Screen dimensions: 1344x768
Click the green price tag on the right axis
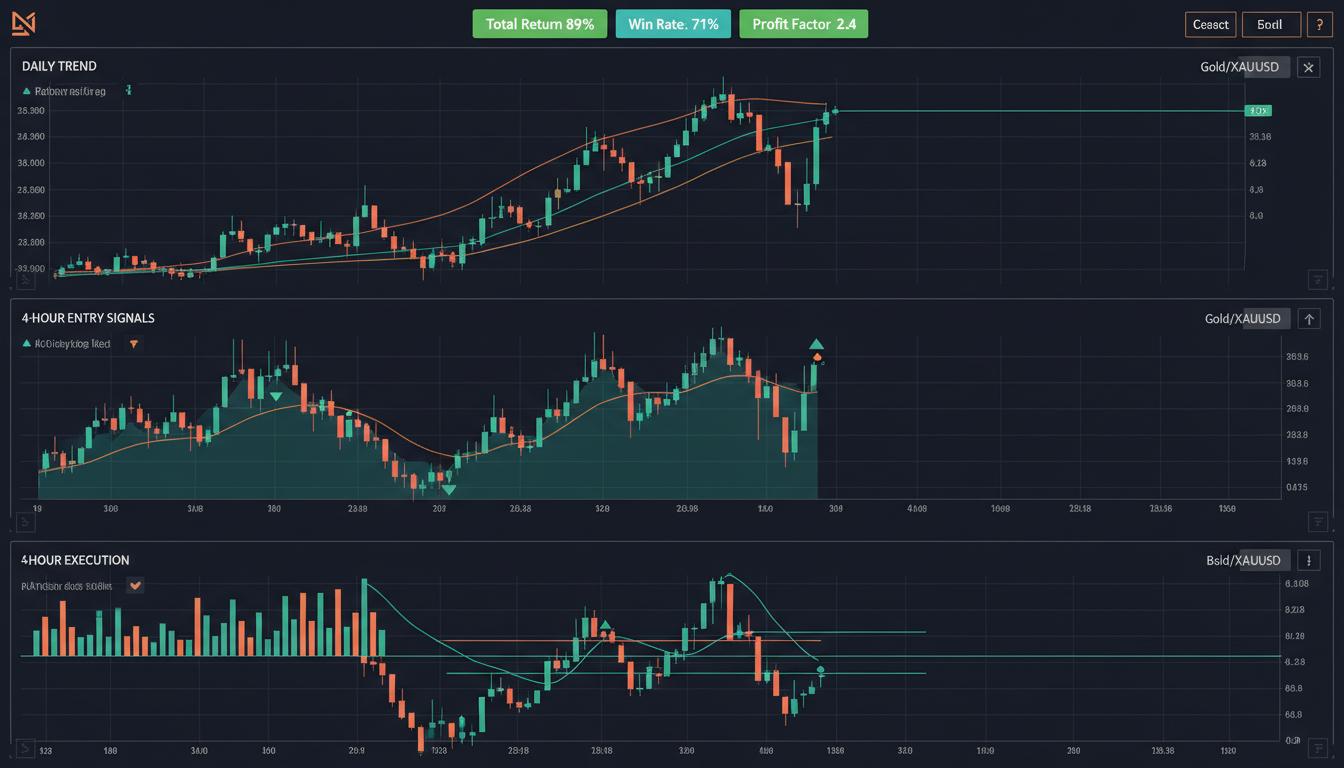1258,110
